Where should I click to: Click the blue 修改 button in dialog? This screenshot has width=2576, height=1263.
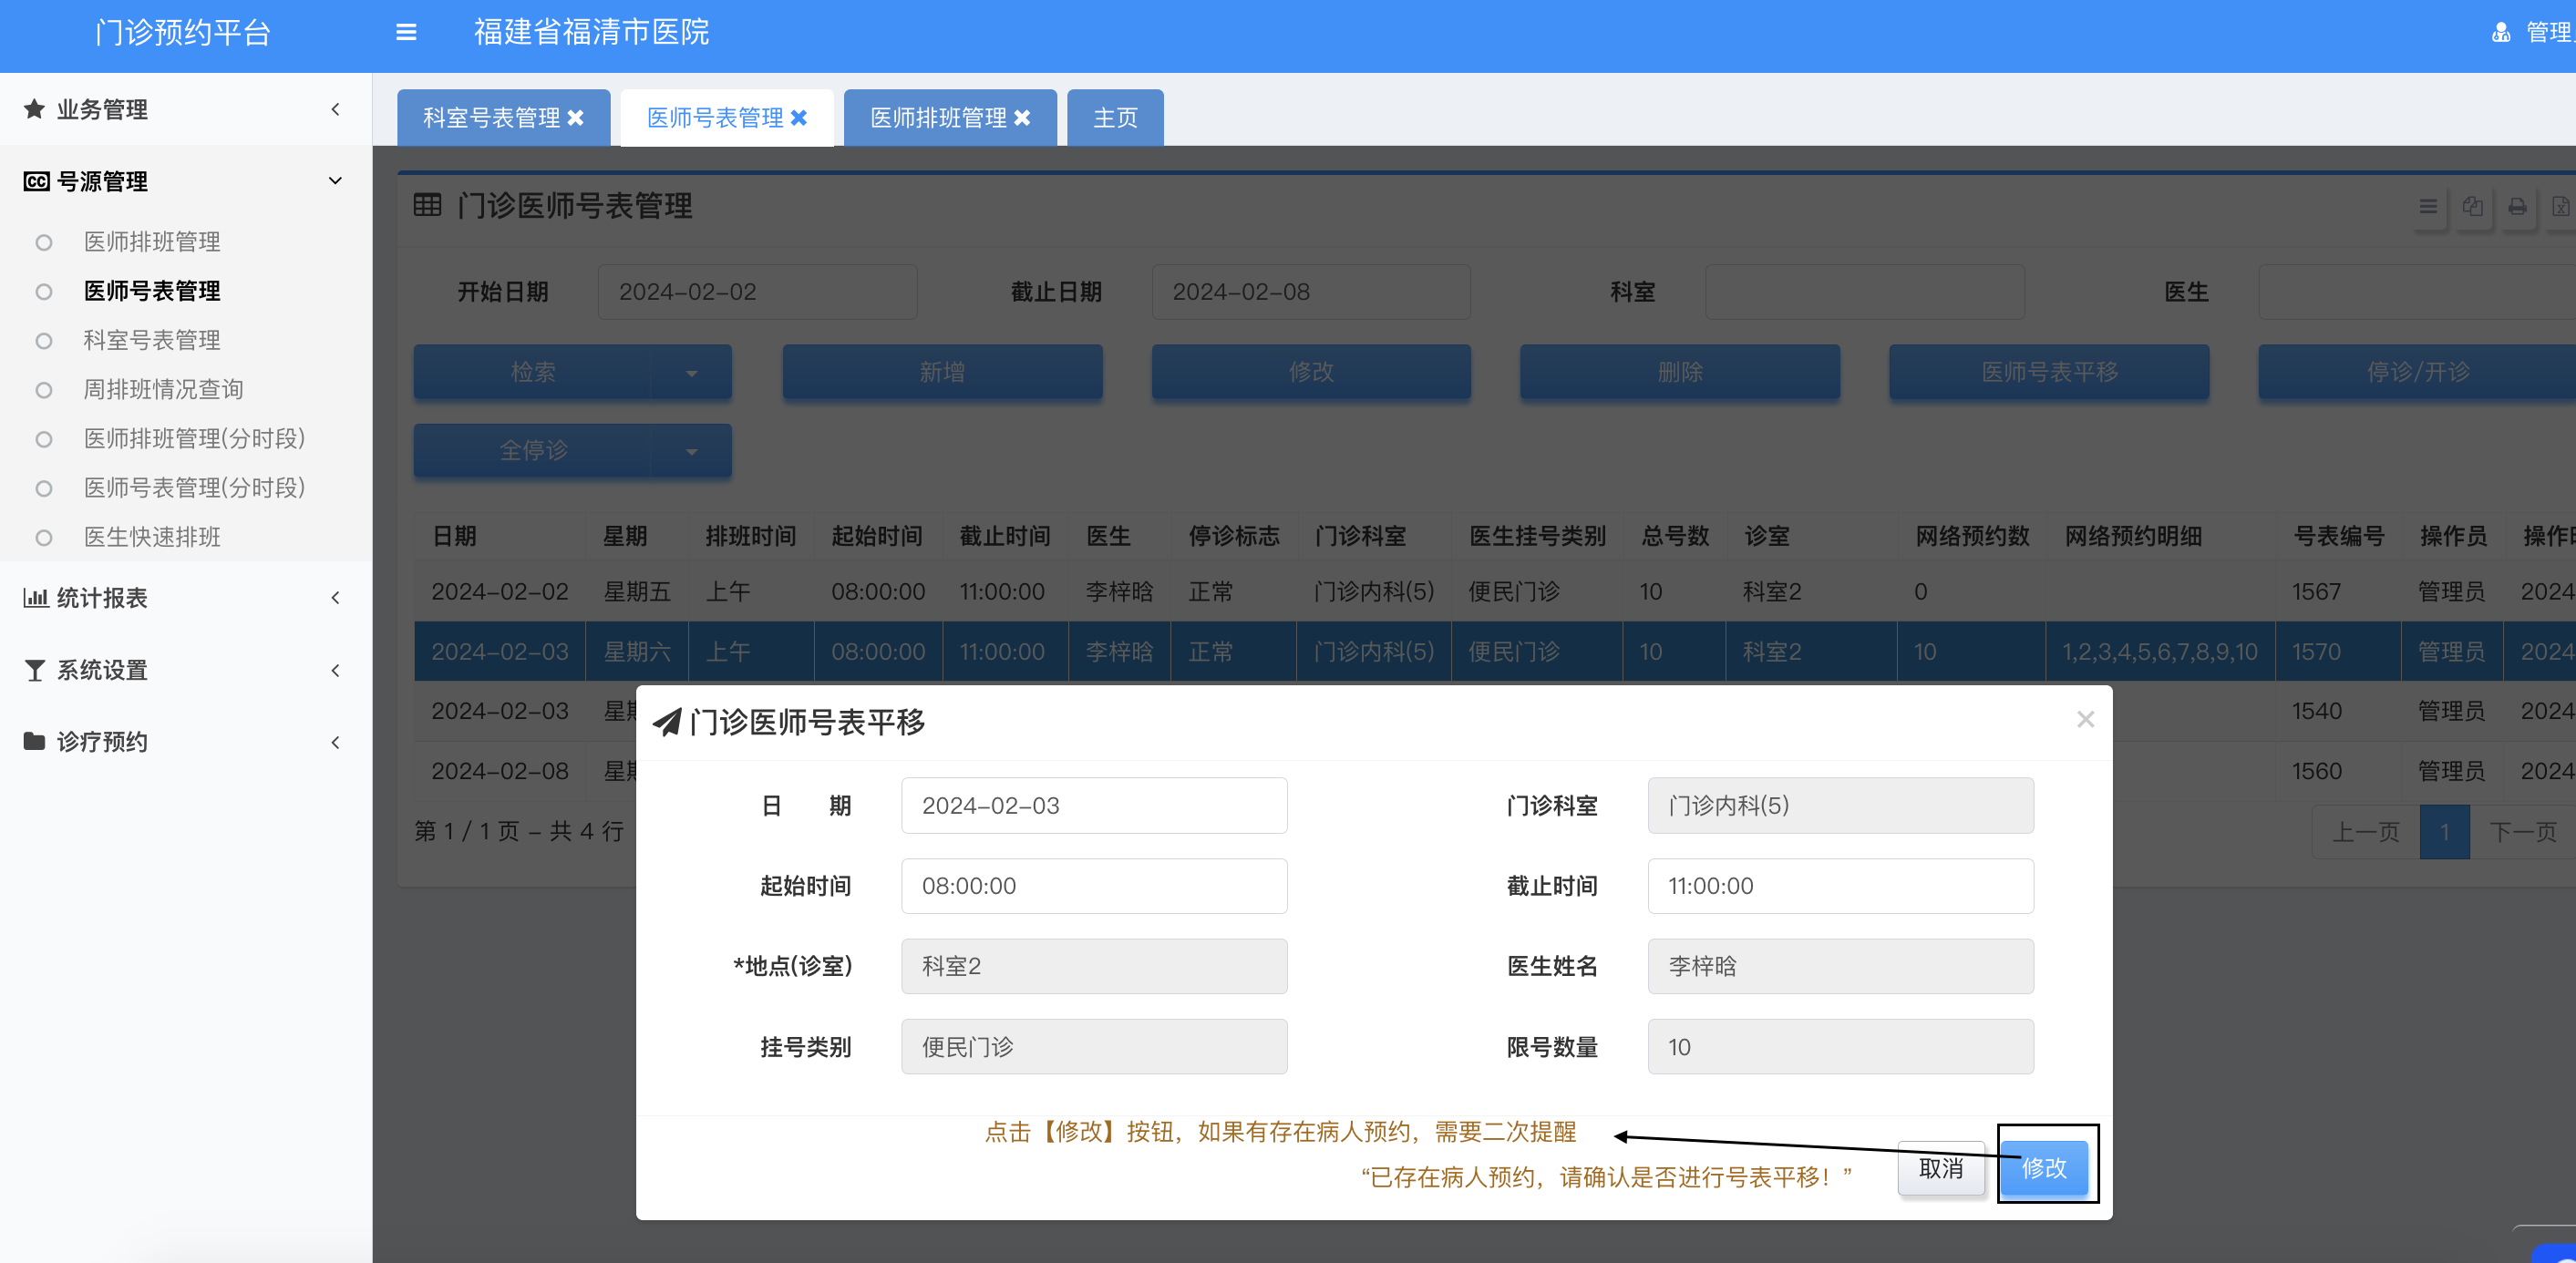pos(2043,1167)
